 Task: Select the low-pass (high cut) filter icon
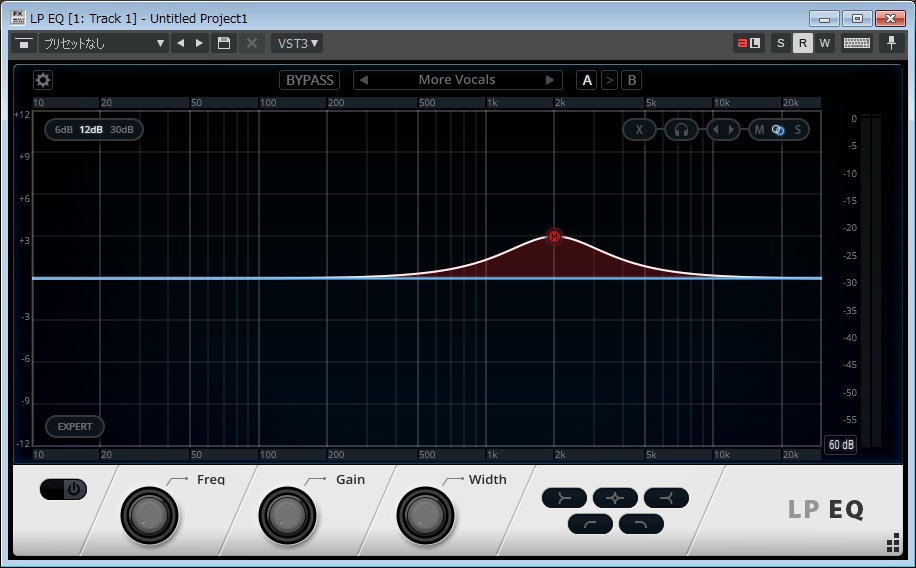(x=641, y=523)
